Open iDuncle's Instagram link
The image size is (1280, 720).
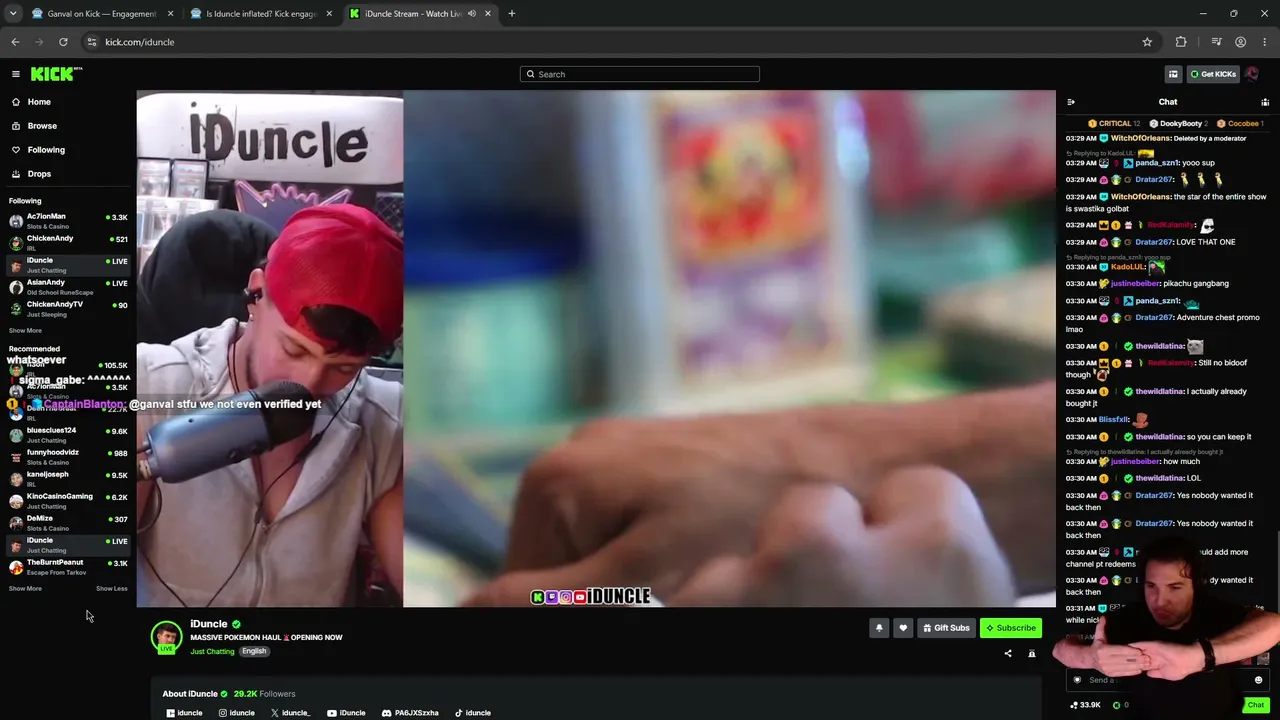[237, 713]
